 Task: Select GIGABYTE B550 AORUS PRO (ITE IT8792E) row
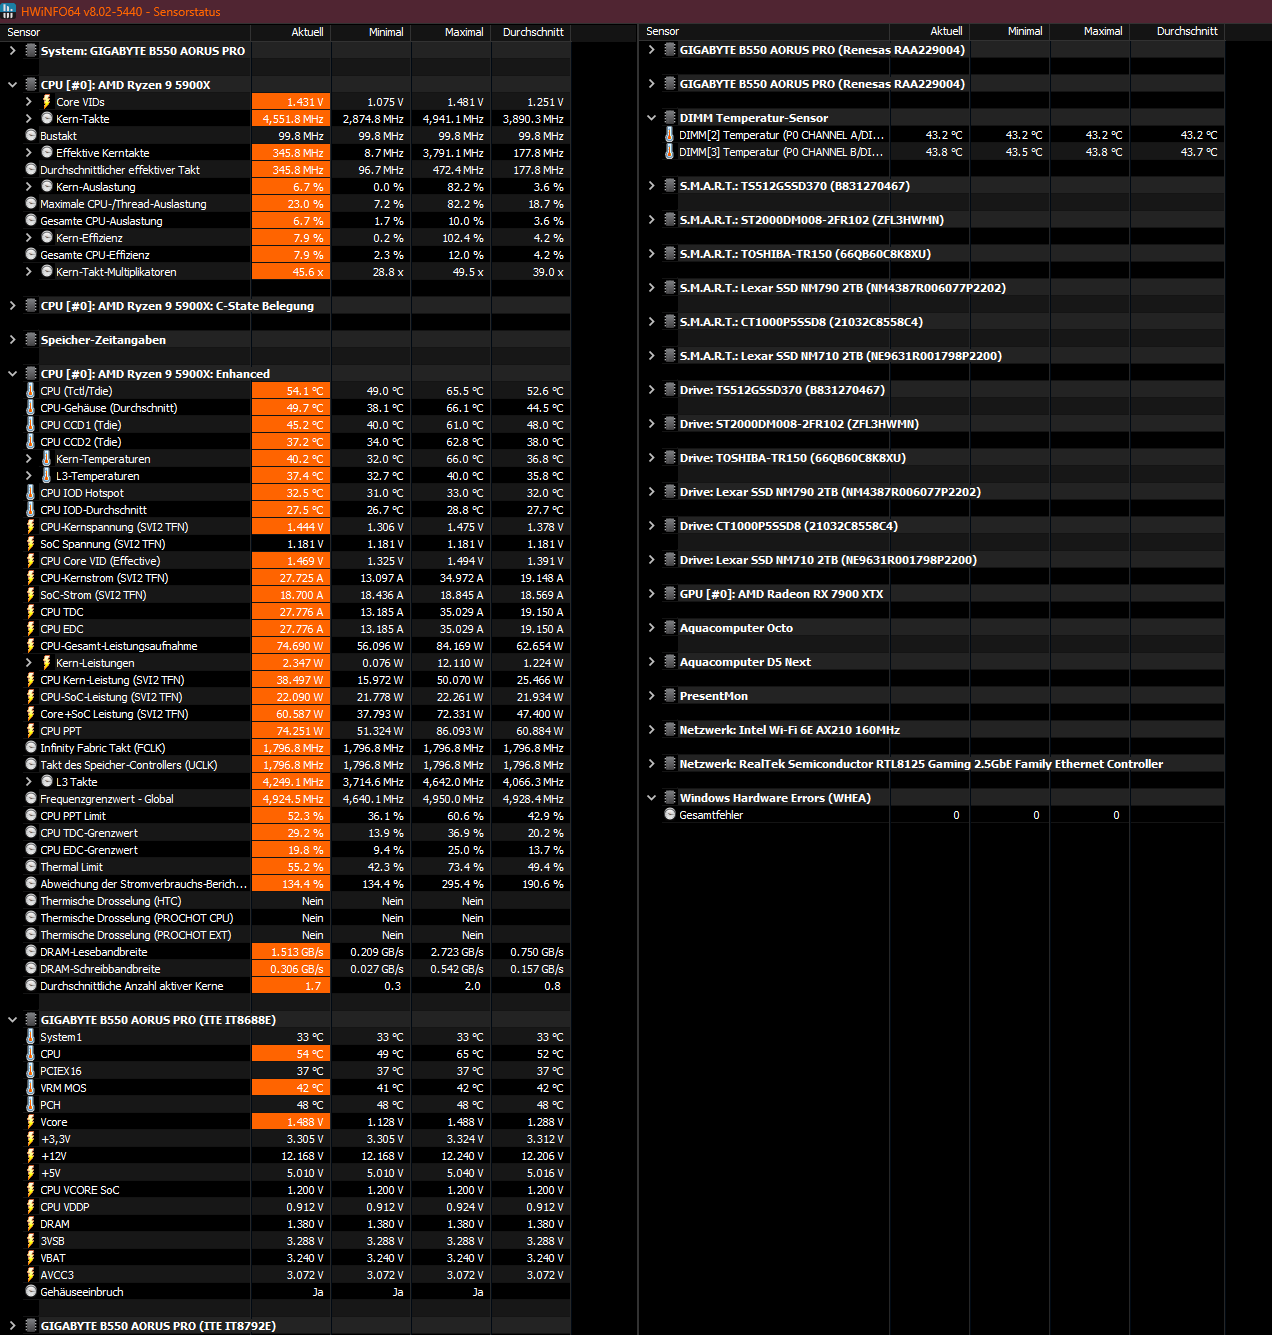click(x=286, y=1326)
